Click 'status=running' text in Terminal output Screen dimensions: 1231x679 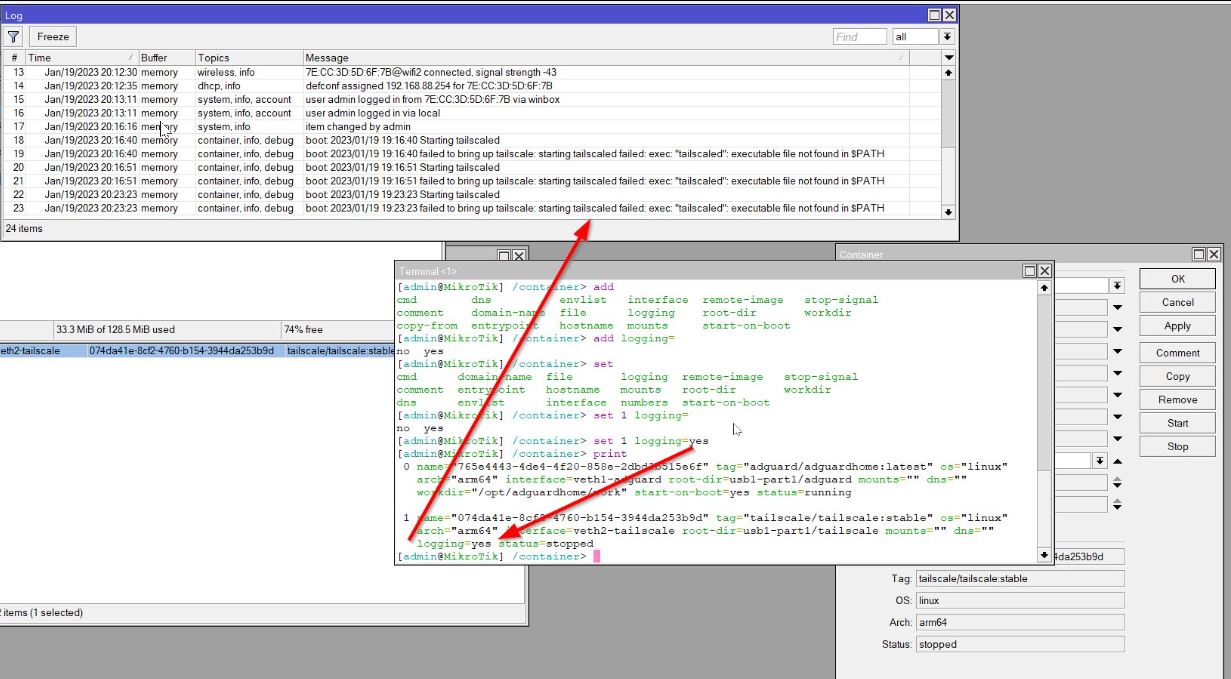point(805,492)
